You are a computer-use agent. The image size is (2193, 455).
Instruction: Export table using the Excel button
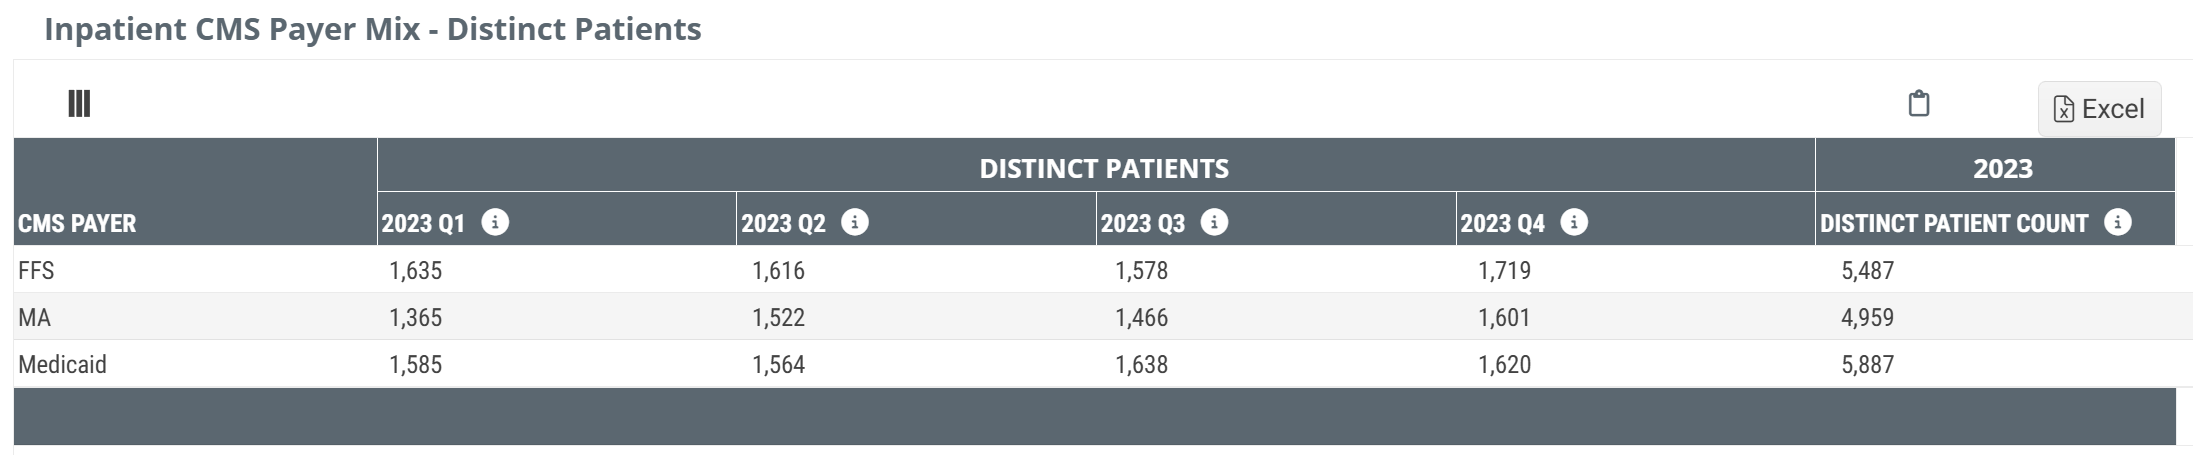pyautogui.click(x=2099, y=109)
